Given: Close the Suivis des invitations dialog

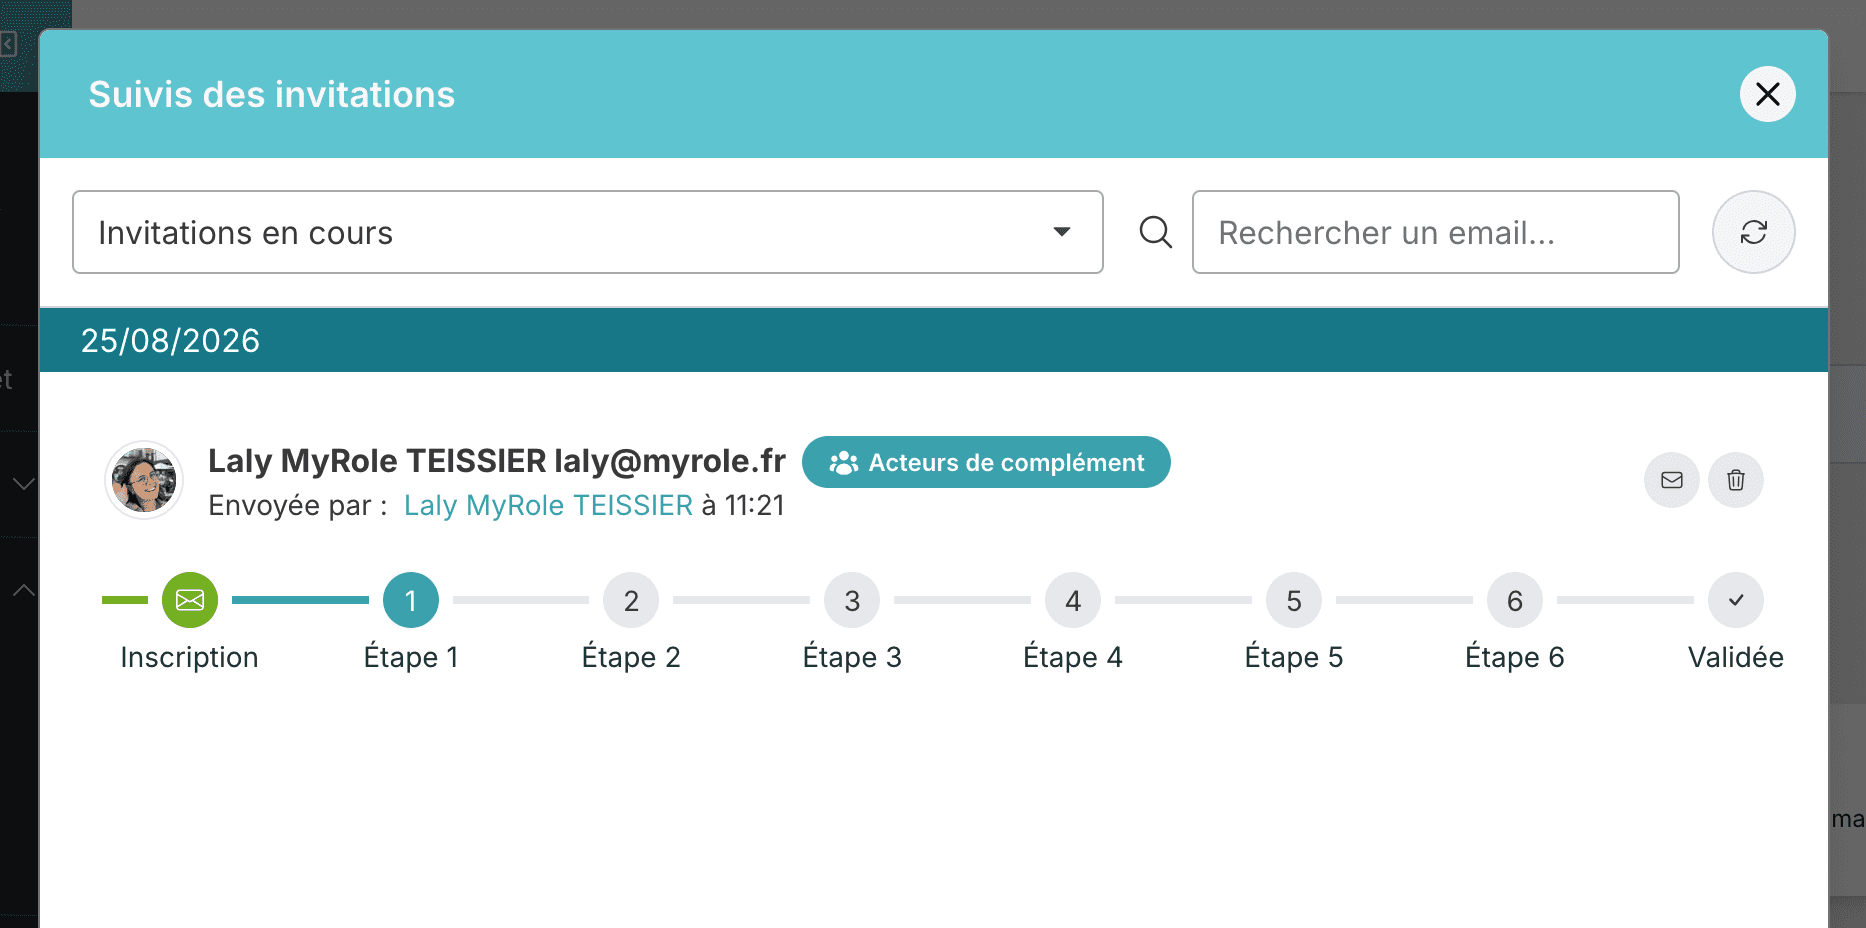Looking at the screenshot, I should [x=1767, y=94].
